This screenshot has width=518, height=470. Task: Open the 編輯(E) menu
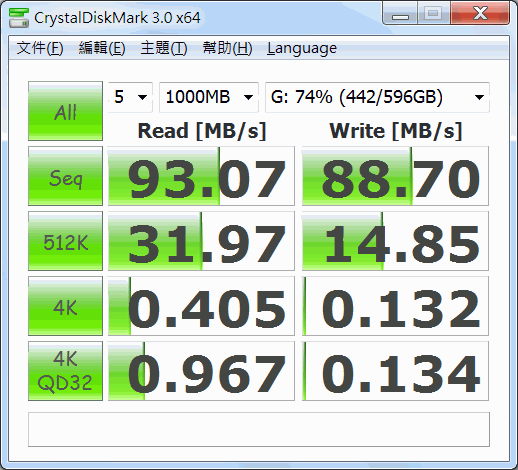pyautogui.click(x=102, y=48)
